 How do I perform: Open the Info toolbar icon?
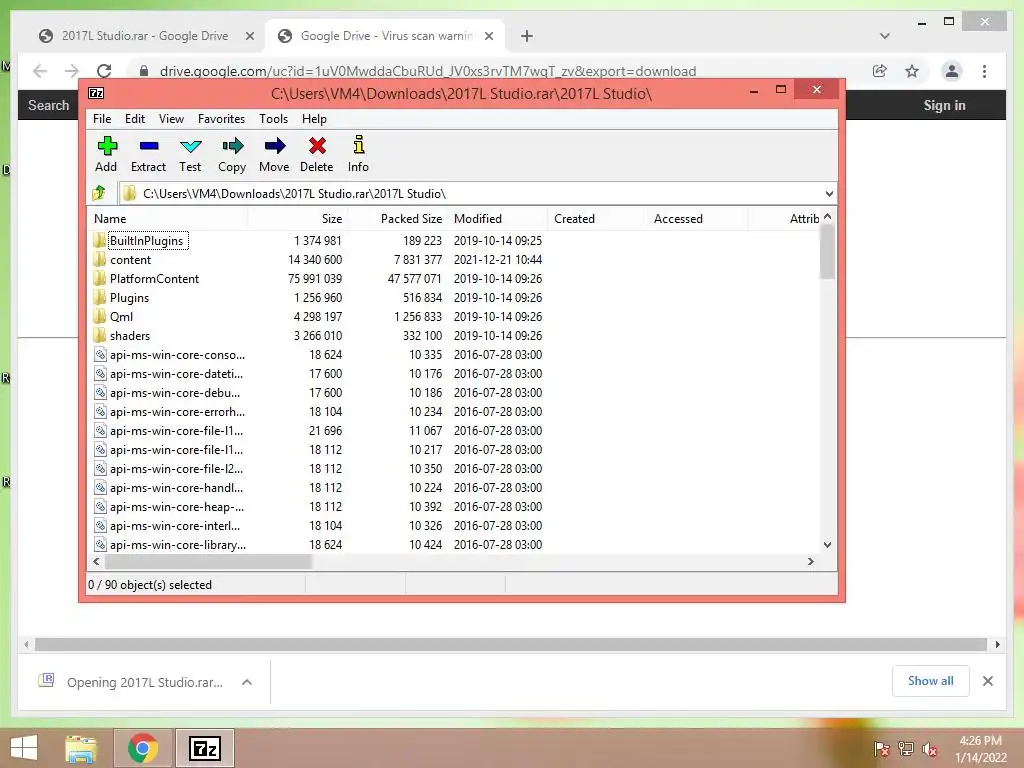pos(359,145)
